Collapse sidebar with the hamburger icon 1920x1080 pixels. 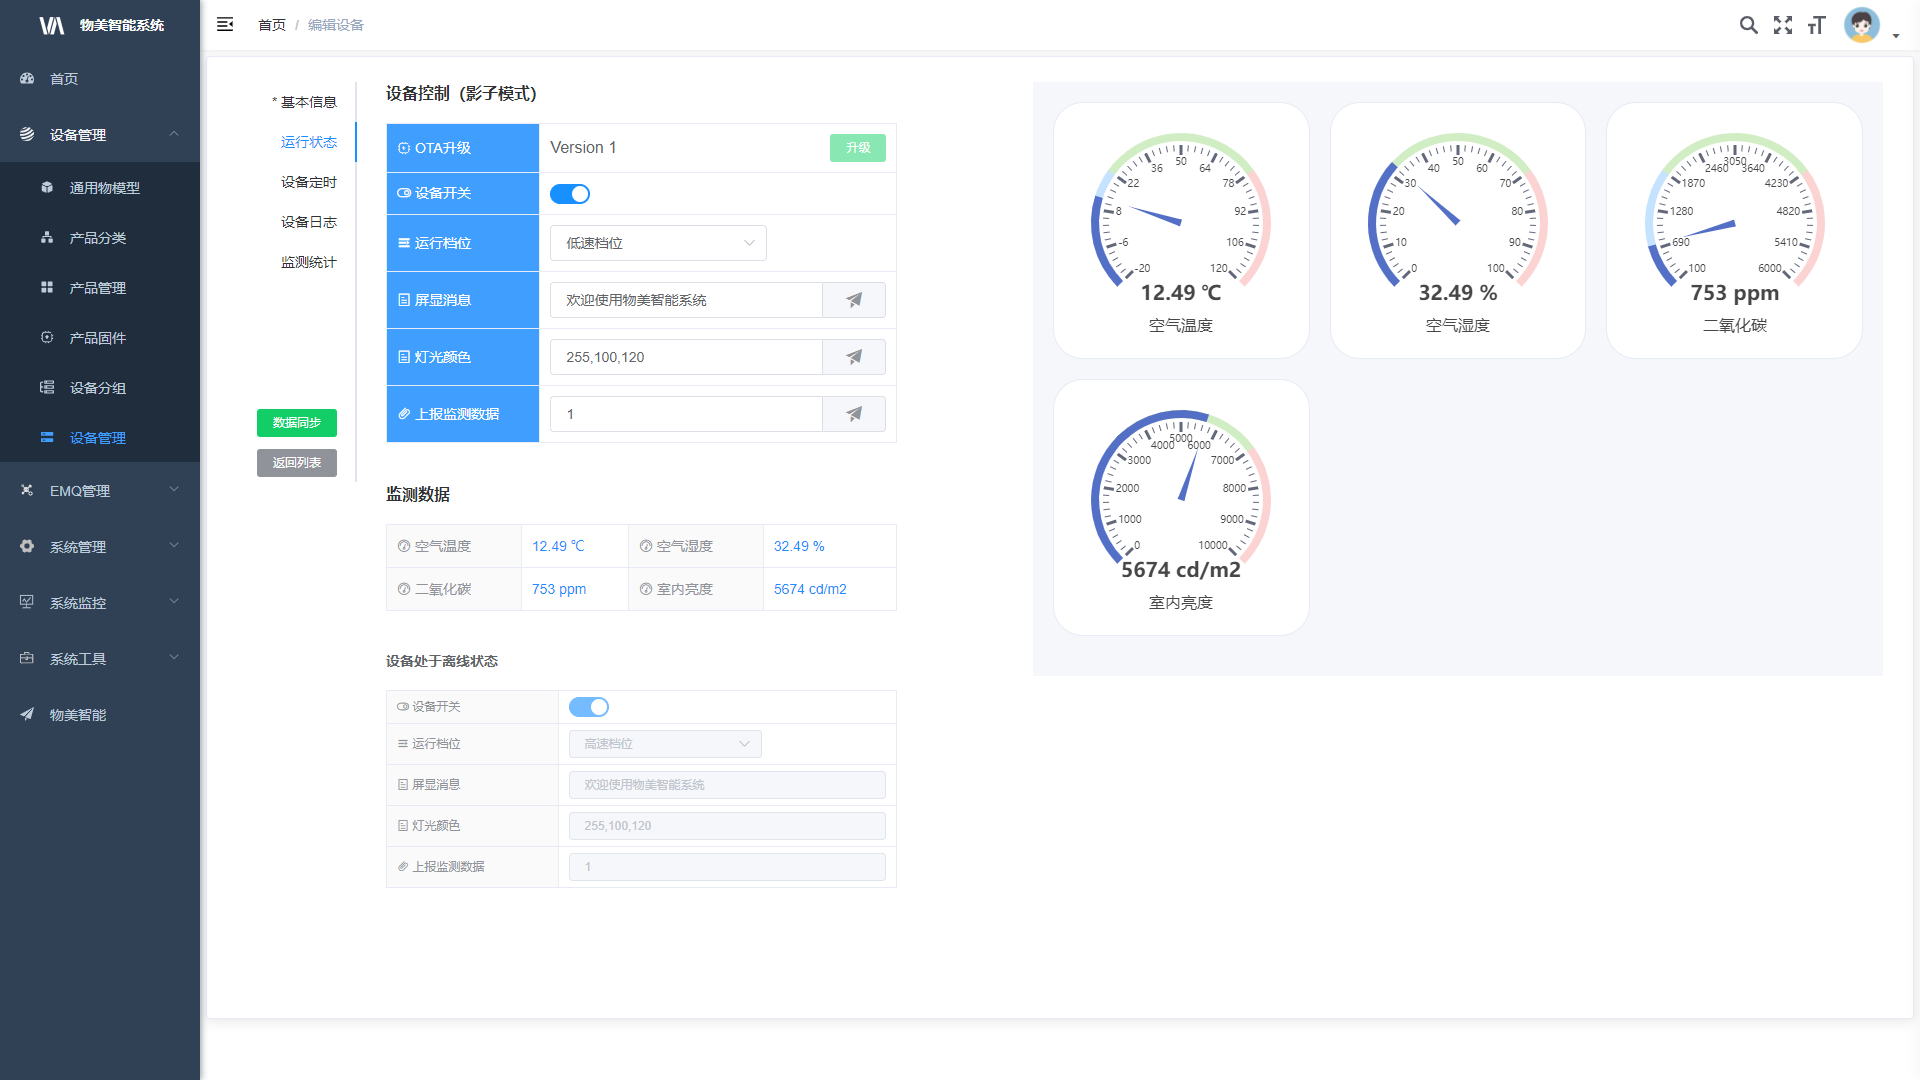coord(225,25)
